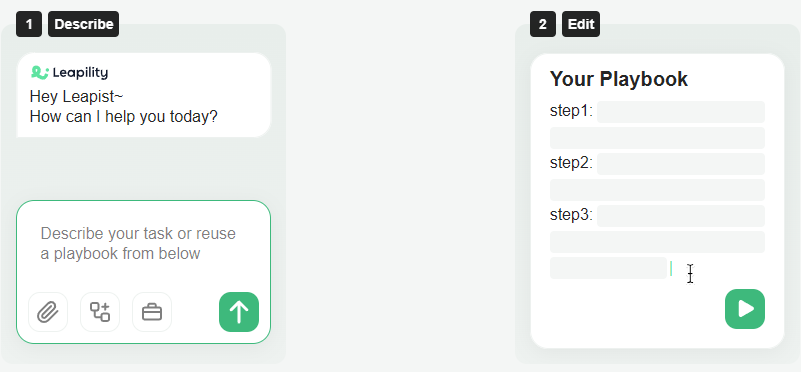Click the paperclip attach file icon
Viewport: 801px width, 372px height.
coord(48,312)
